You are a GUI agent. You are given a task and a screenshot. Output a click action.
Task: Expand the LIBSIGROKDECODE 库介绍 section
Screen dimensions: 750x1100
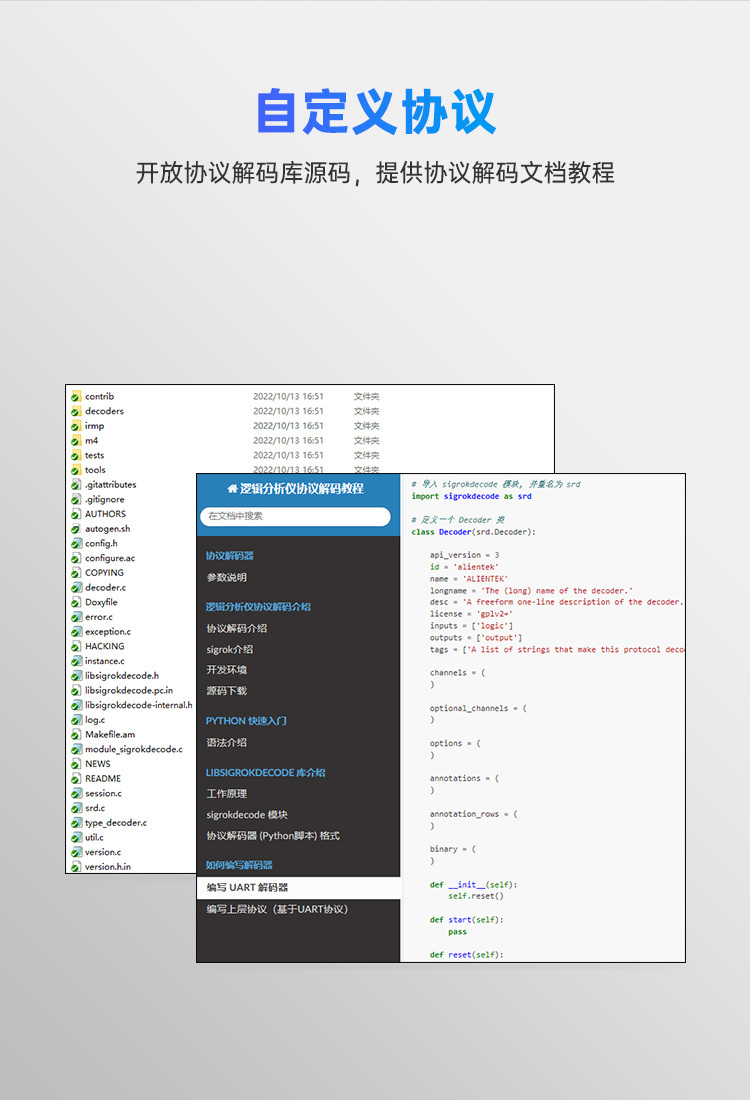tap(265, 772)
